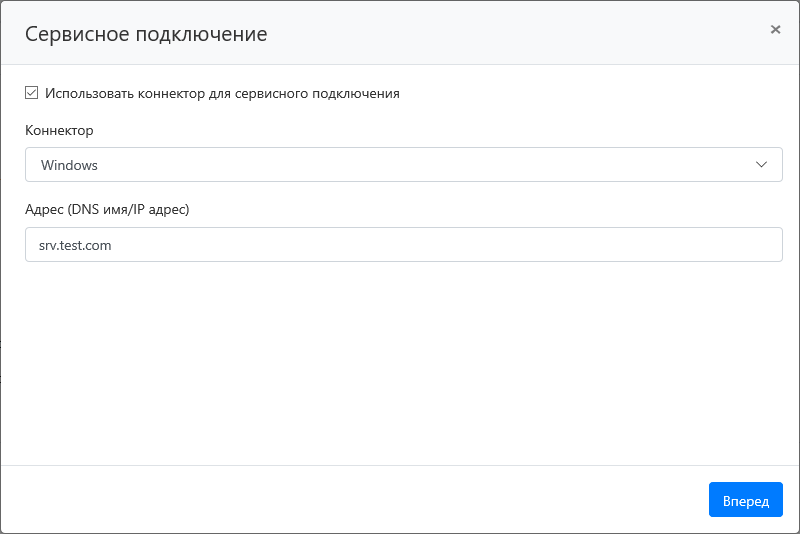Click the checkmark icon before 'Использовать коннектор'

[32, 93]
